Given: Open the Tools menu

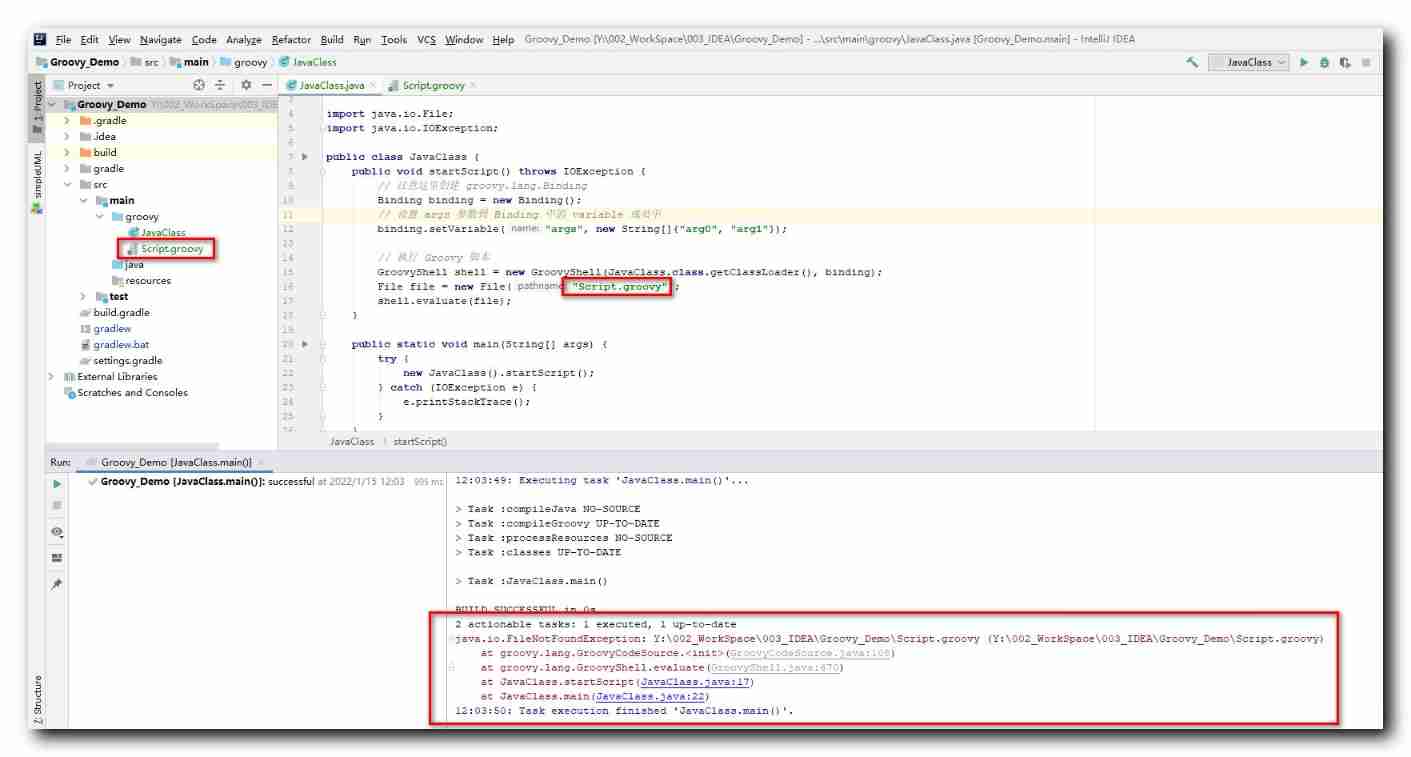Looking at the screenshot, I should tap(394, 39).
